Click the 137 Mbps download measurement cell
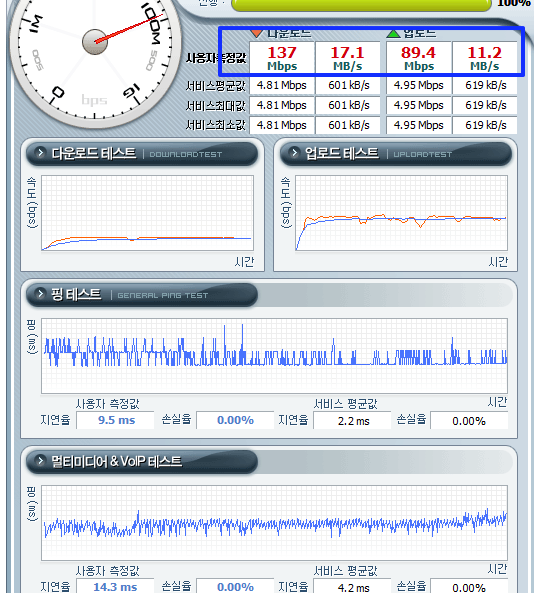This screenshot has width=534, height=593. (x=282, y=57)
